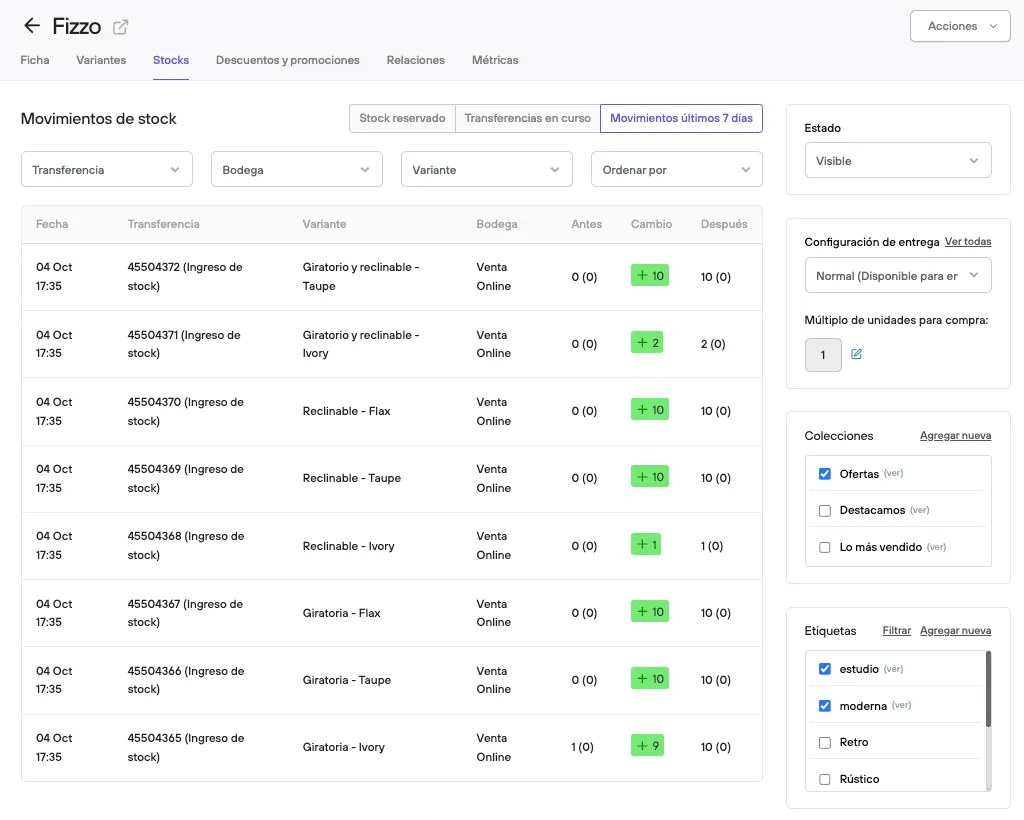Show Transferencias en curso view

click(x=528, y=118)
